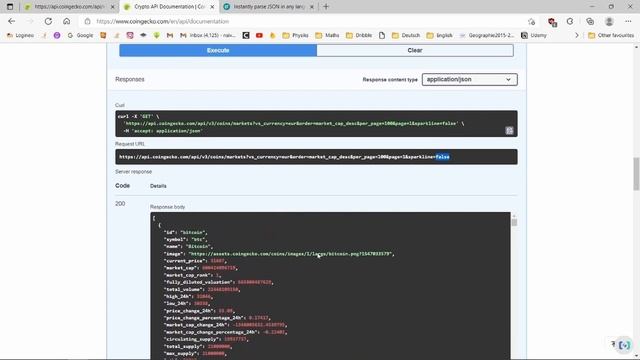This screenshot has width=640, height=360.
Task: Open the Instagram bookmark icon
Action: 130,36
